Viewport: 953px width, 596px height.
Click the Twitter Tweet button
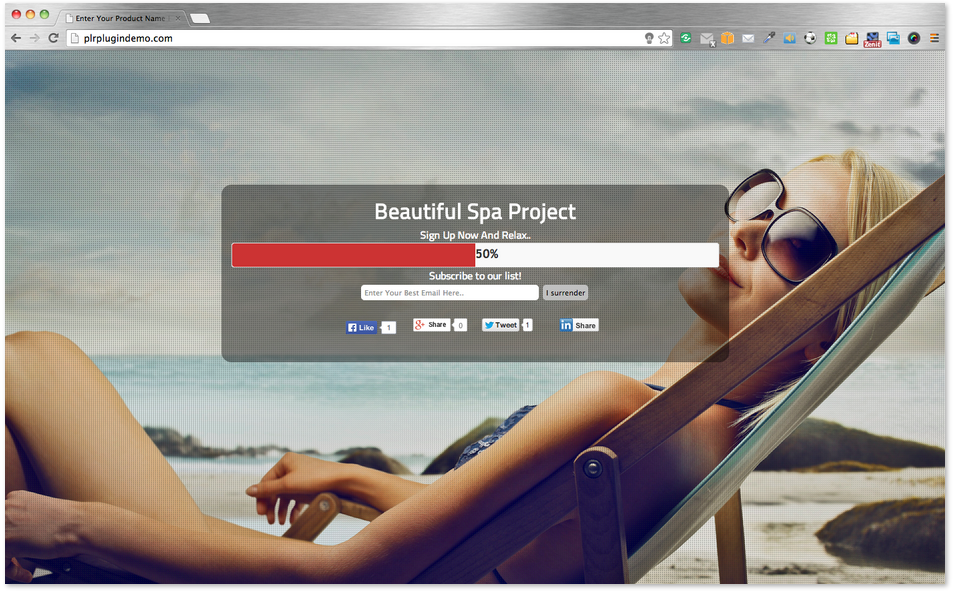click(x=500, y=325)
